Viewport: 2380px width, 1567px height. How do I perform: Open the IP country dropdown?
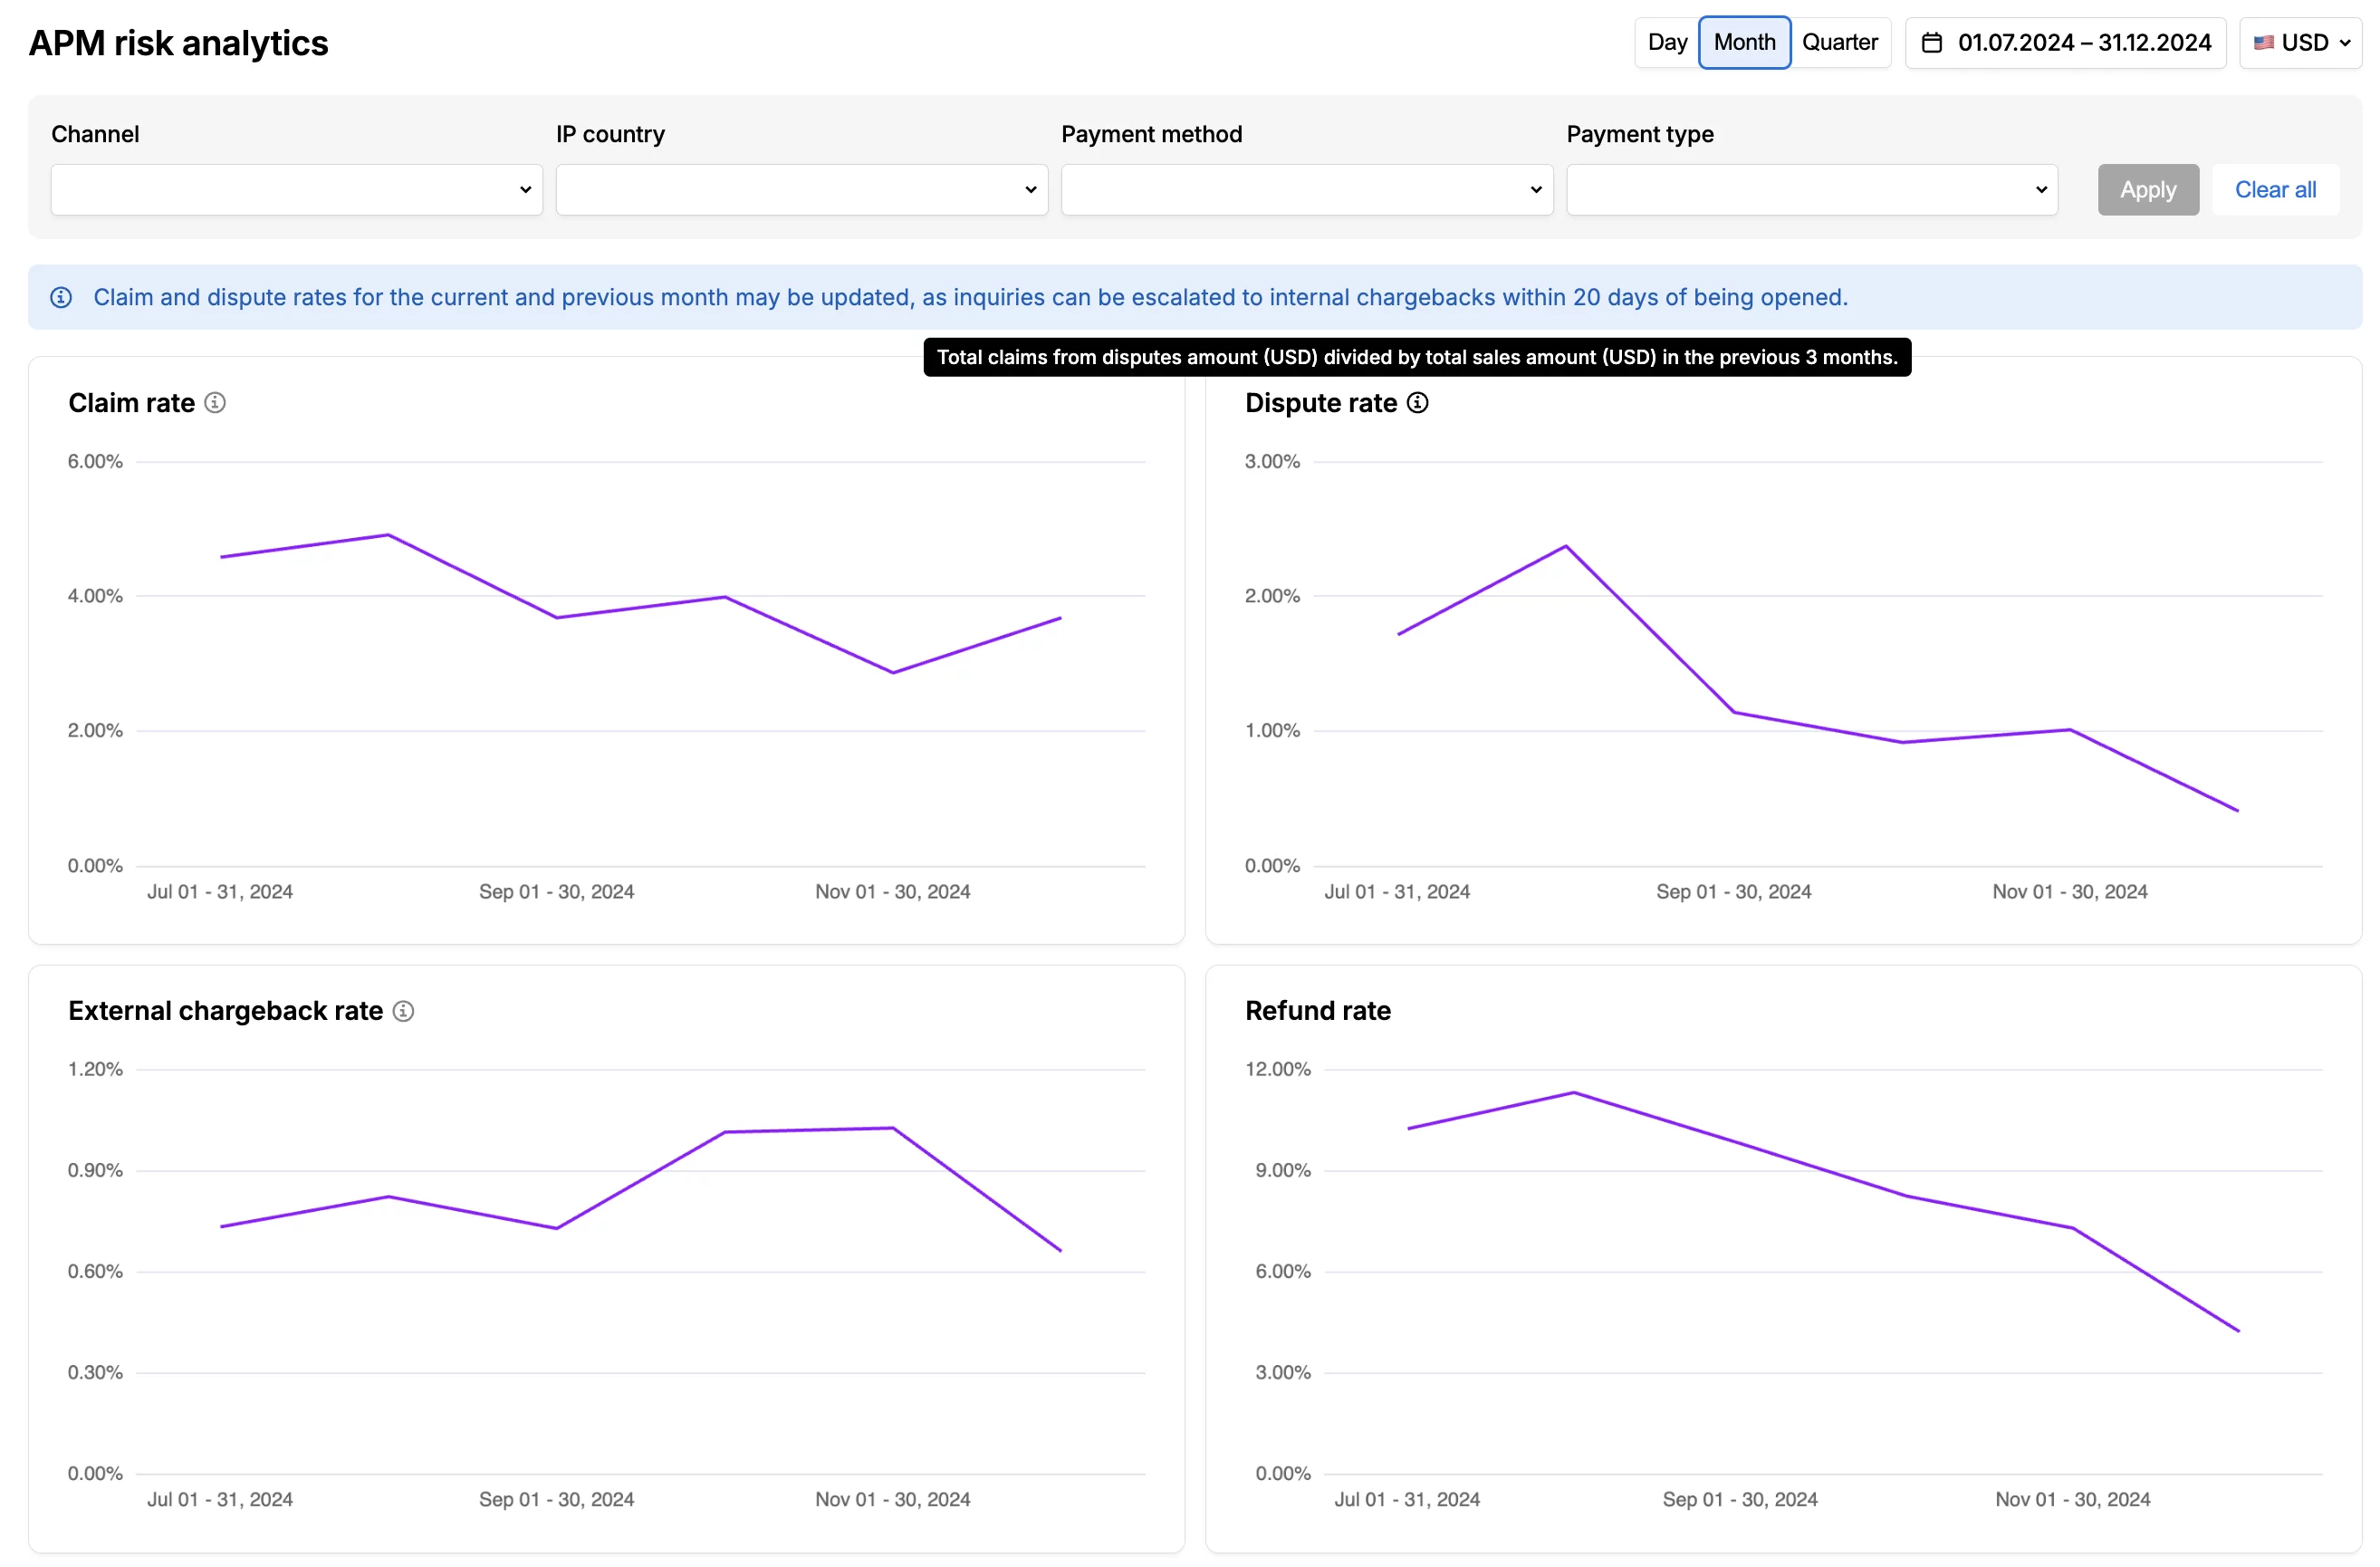(800, 189)
